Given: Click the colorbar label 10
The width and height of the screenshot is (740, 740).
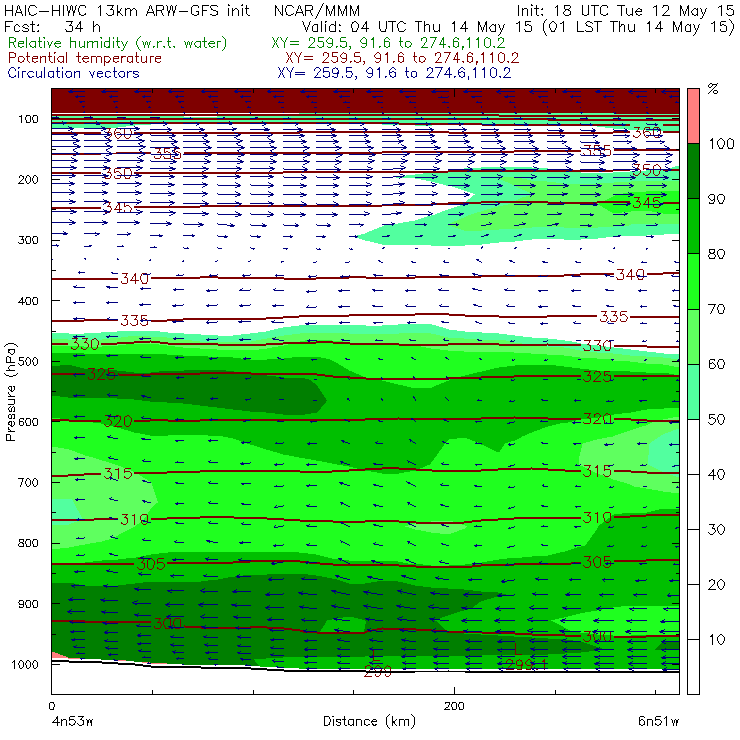Looking at the screenshot, I should pos(716,639).
